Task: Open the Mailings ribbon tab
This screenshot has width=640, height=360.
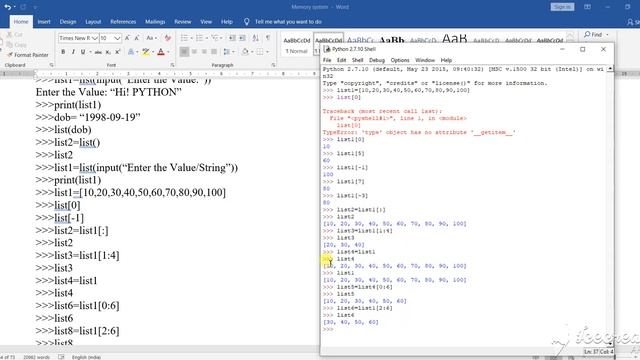Action: point(155,22)
